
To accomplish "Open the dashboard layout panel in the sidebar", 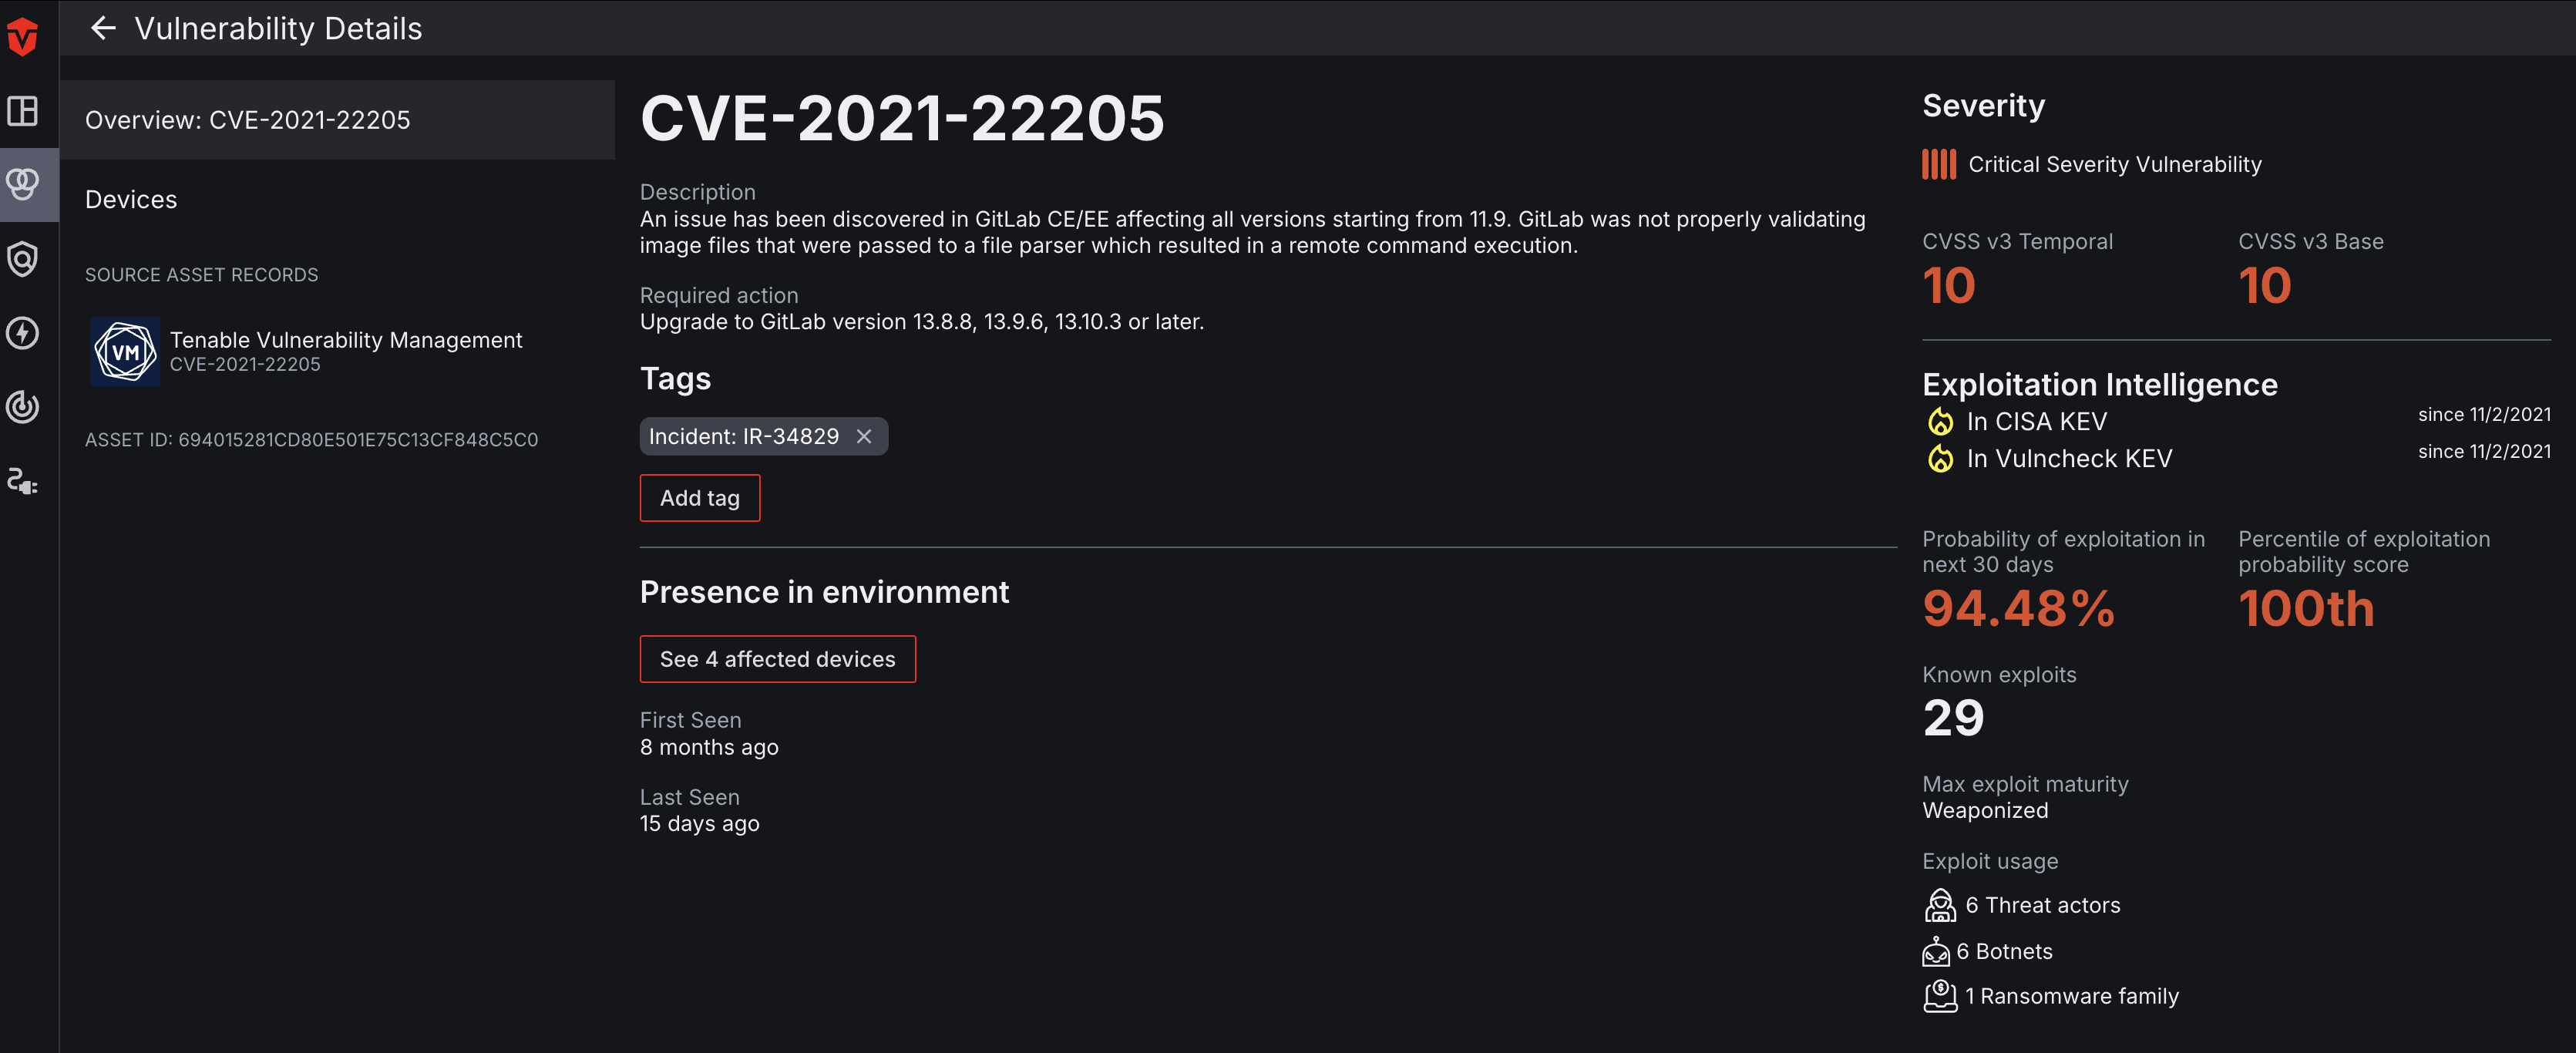I will click(23, 112).
